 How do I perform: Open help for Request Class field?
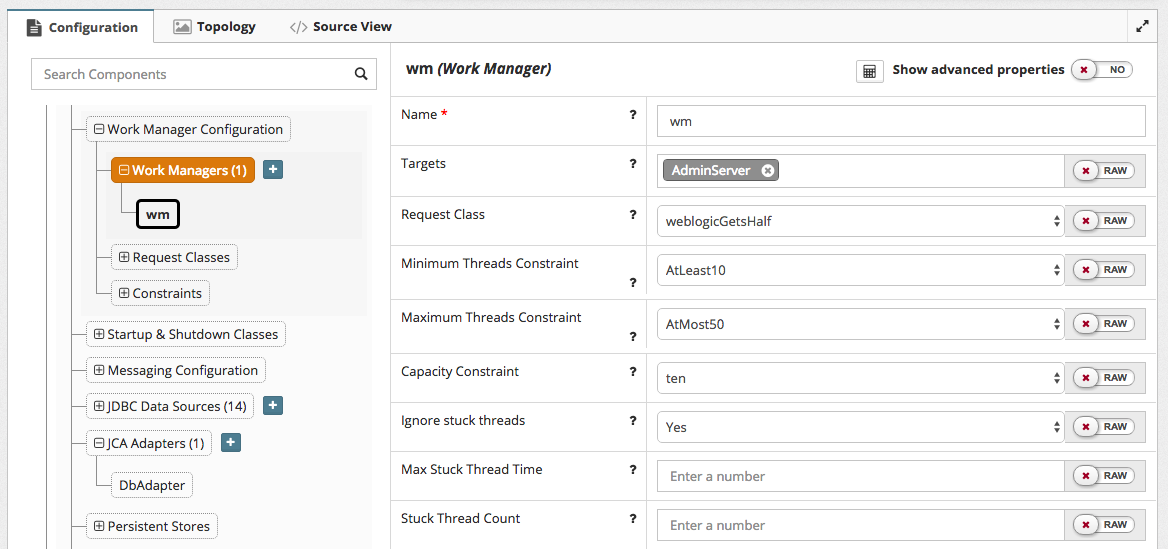coord(633,215)
